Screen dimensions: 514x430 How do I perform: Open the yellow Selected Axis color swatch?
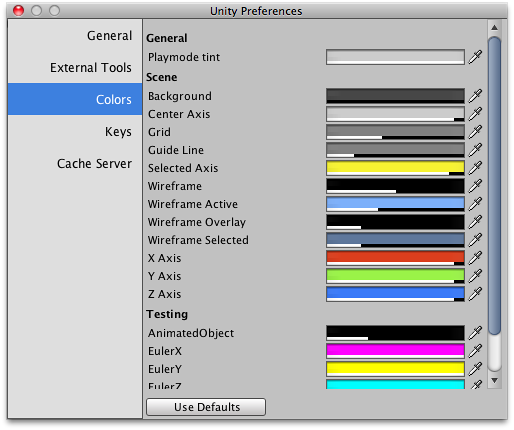pos(395,168)
